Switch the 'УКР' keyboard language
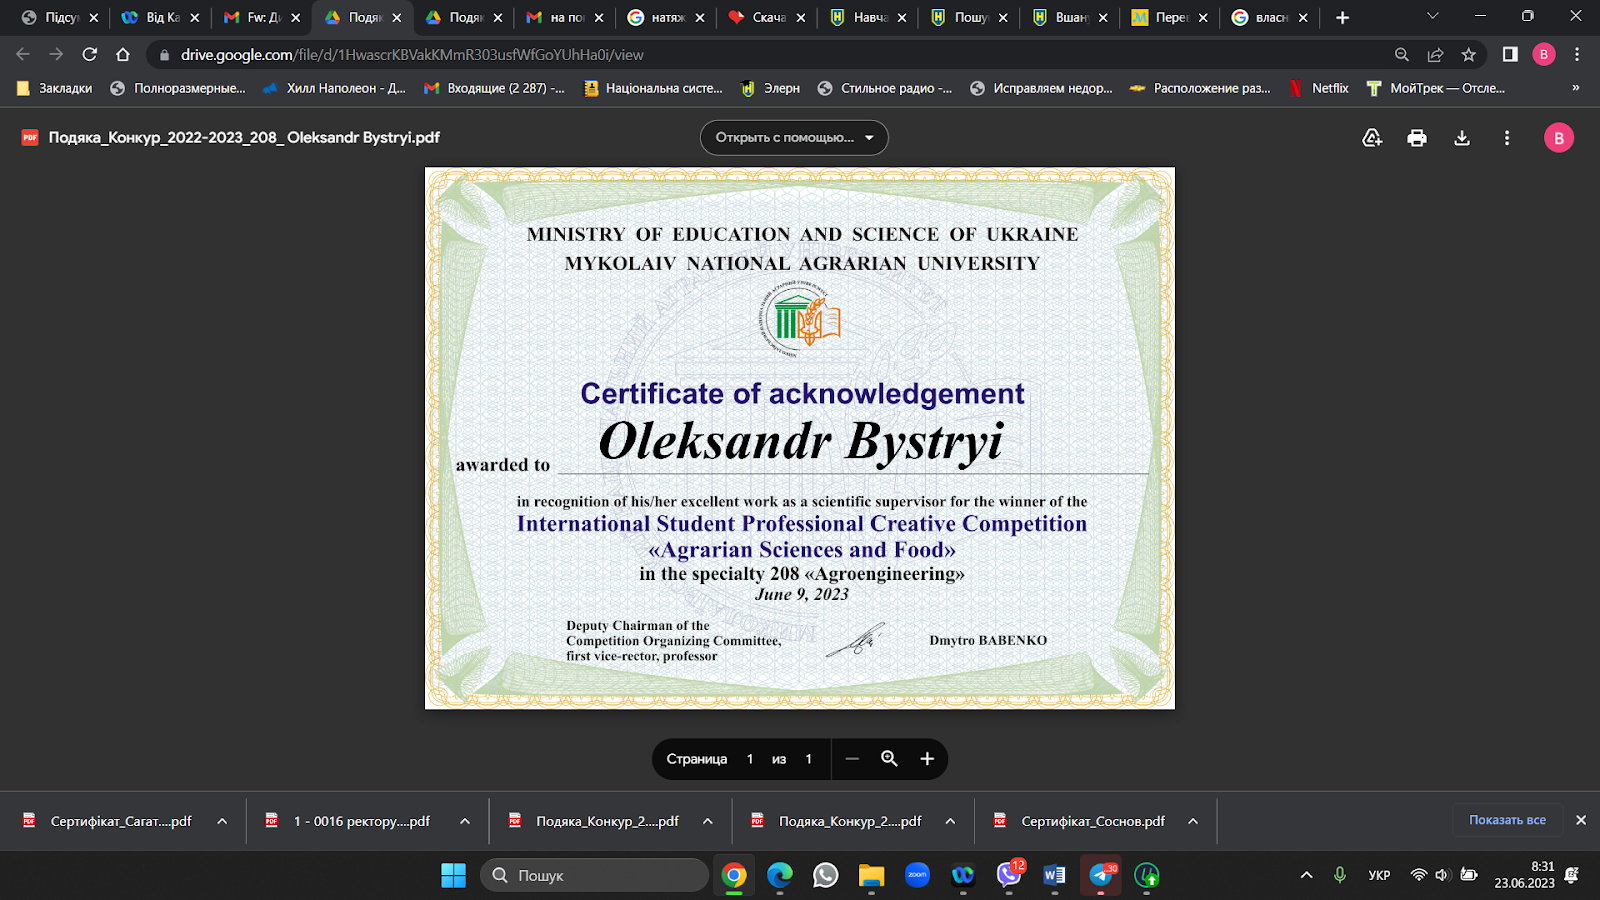 1379,875
